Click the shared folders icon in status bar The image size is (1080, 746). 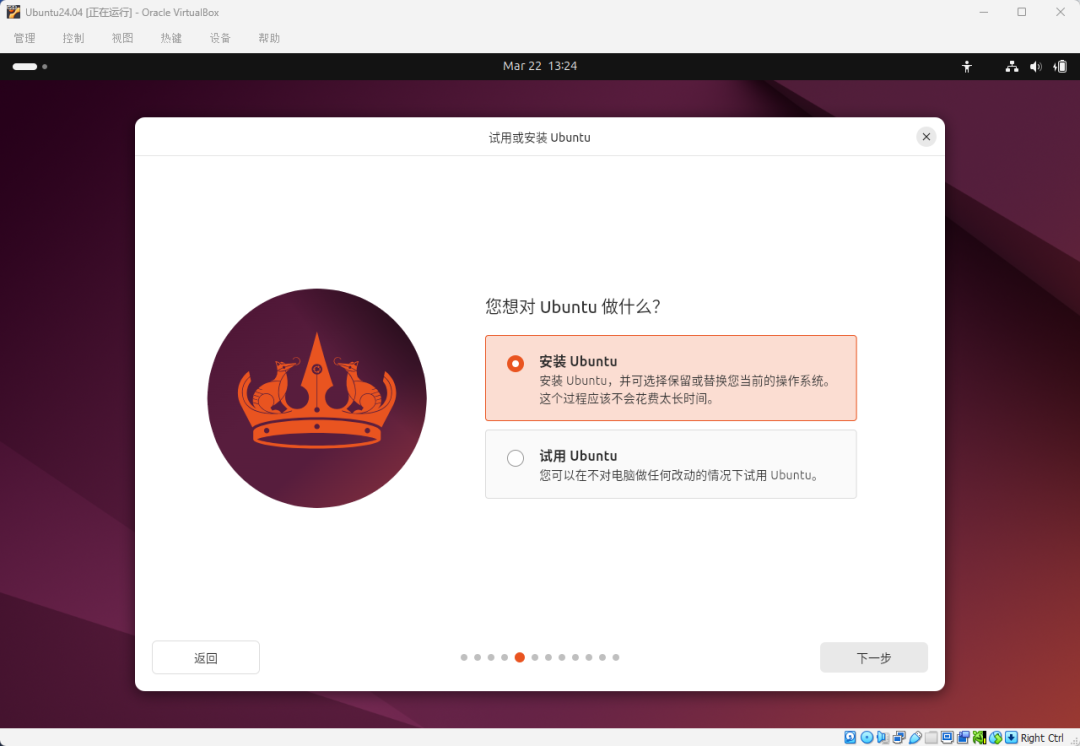pos(931,738)
